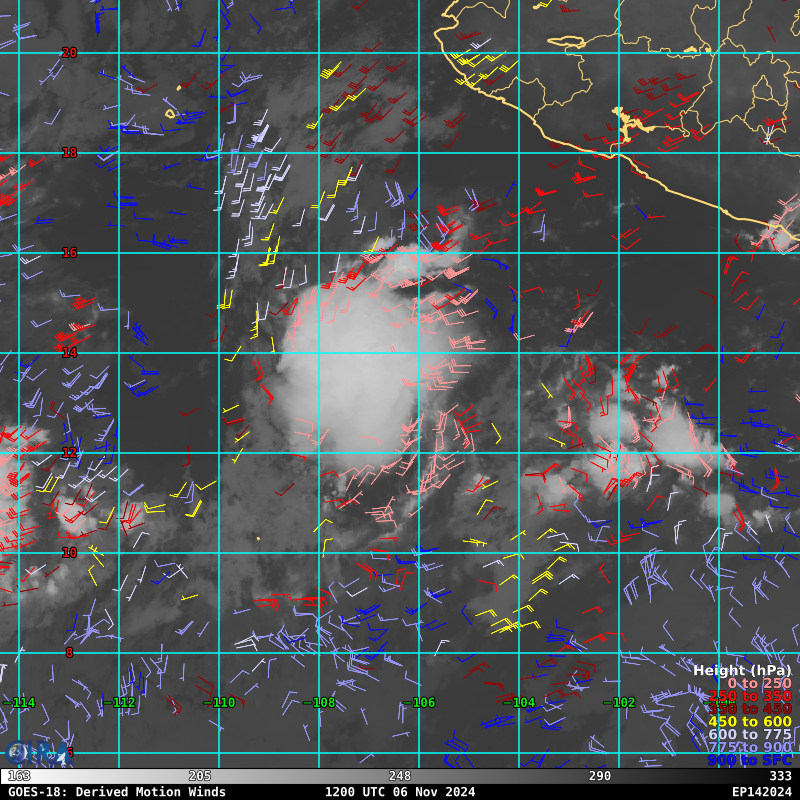Click the latitude label 12

(x=69, y=453)
